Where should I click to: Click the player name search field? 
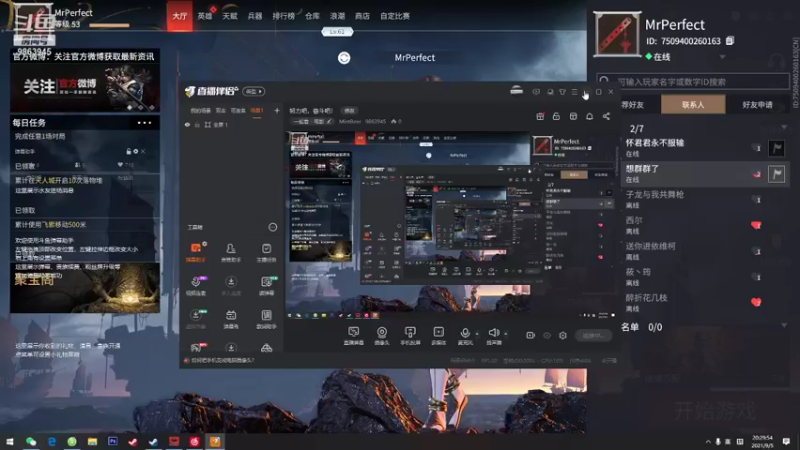[693, 81]
